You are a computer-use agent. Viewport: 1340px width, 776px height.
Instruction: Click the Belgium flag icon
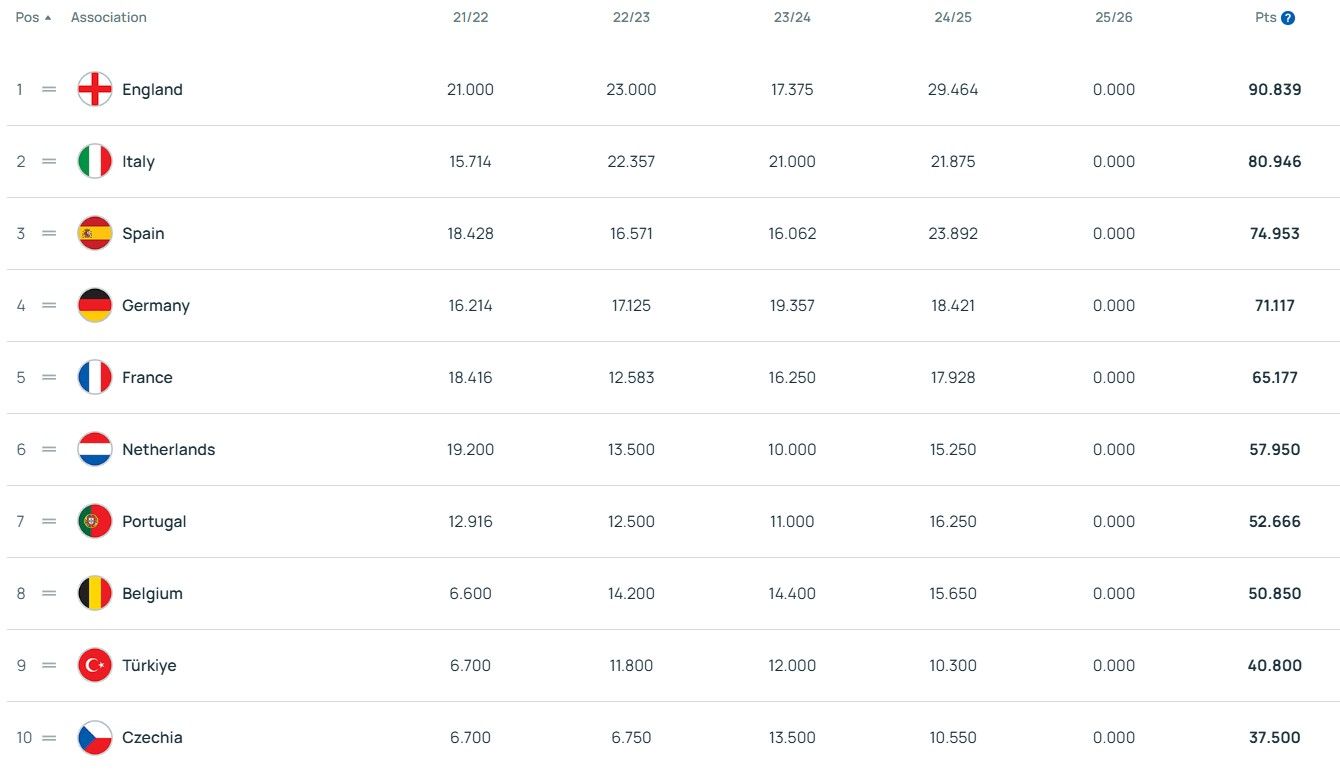pyautogui.click(x=95, y=594)
